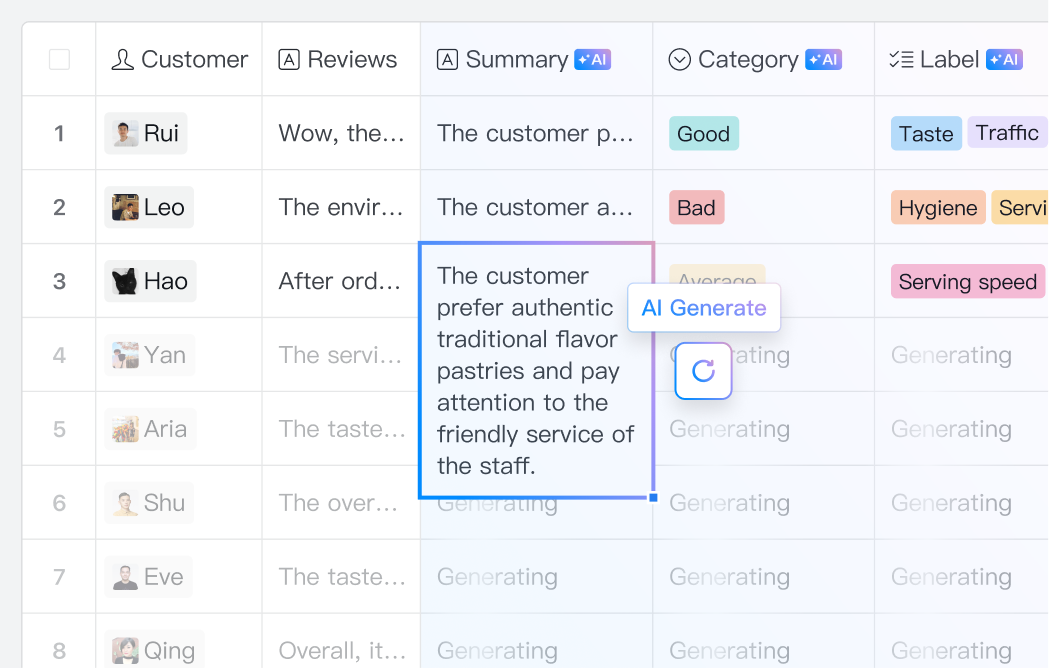Viewport: 1049px width, 668px height.
Task: Click the text-type icon in Summary header
Action: point(448,60)
